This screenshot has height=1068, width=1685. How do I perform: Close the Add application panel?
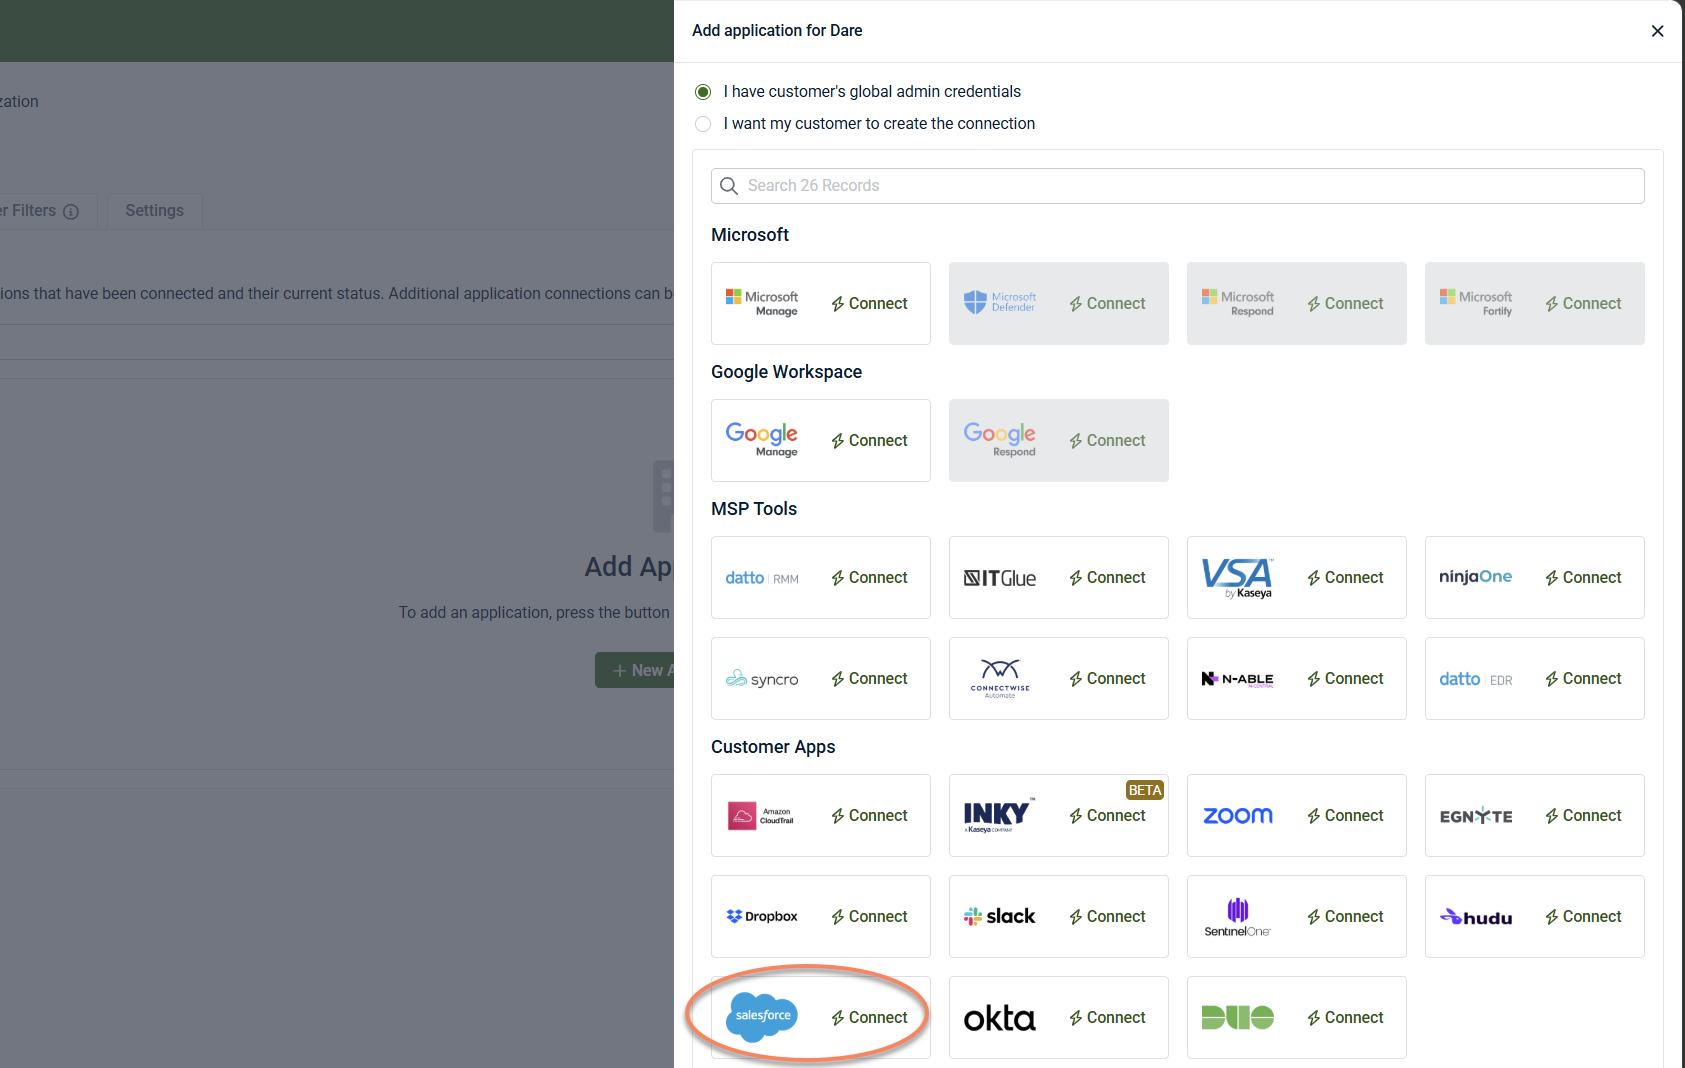(x=1657, y=31)
